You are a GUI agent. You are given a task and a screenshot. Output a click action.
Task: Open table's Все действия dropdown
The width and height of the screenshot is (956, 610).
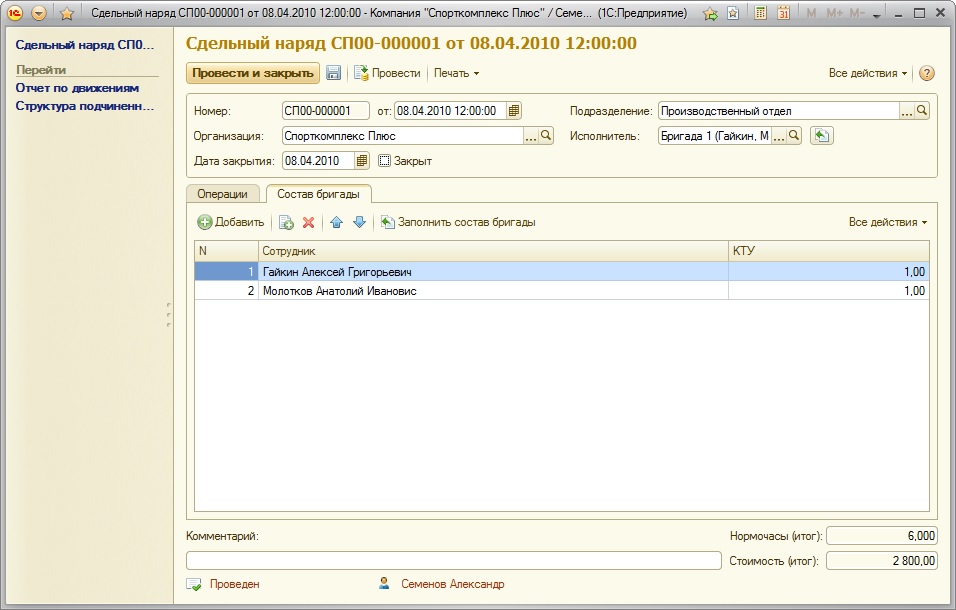coord(887,222)
